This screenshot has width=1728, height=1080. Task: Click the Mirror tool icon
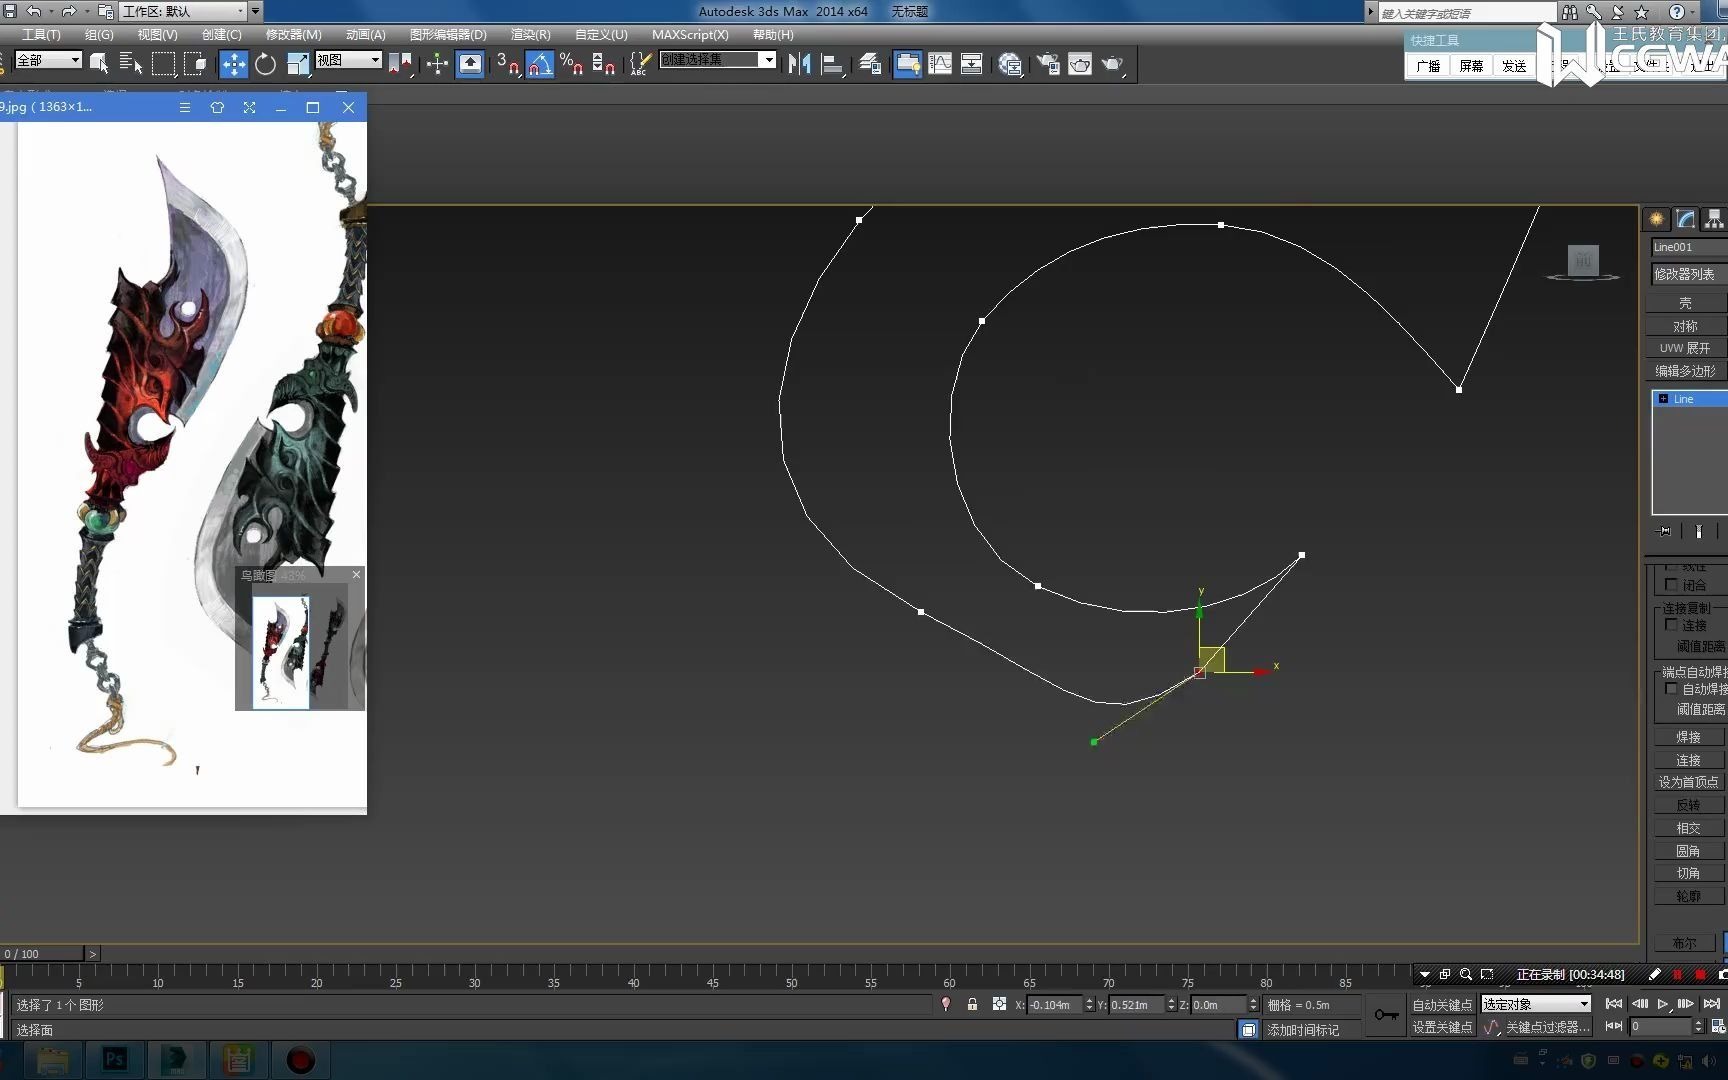[799, 63]
